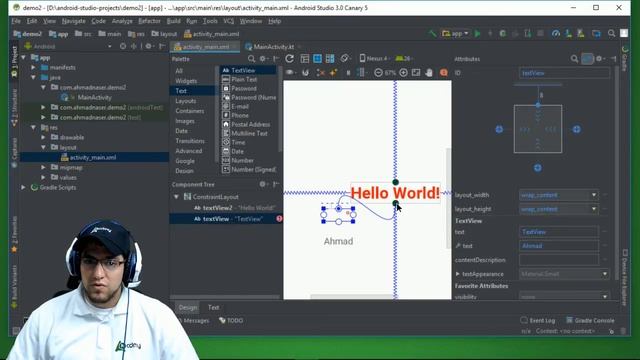The width and height of the screenshot is (640, 360).
Task: Choose Plain Text from the palette
Action: pos(244,79)
